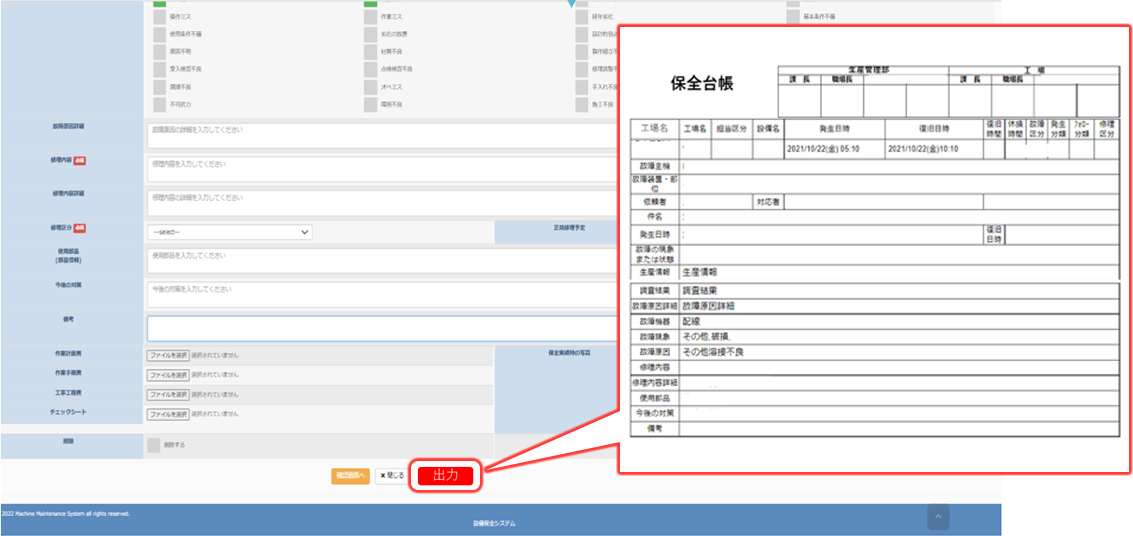Check the 操作ミス checkbox

pos(160,17)
